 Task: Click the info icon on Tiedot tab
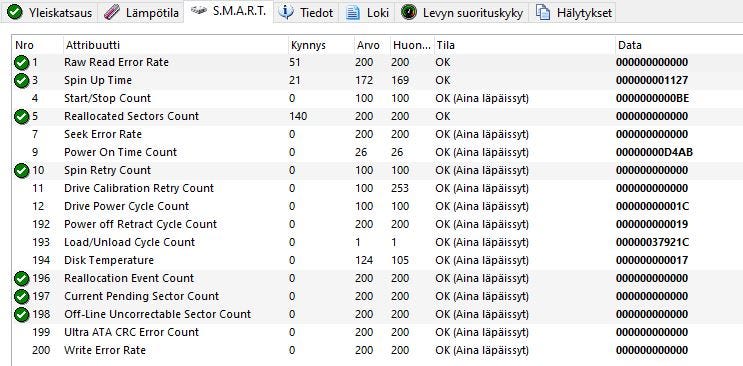coord(286,12)
